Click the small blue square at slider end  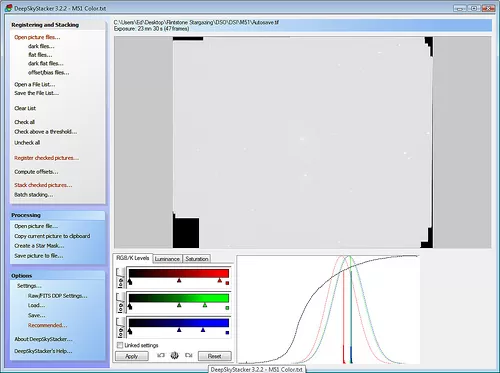227,332
